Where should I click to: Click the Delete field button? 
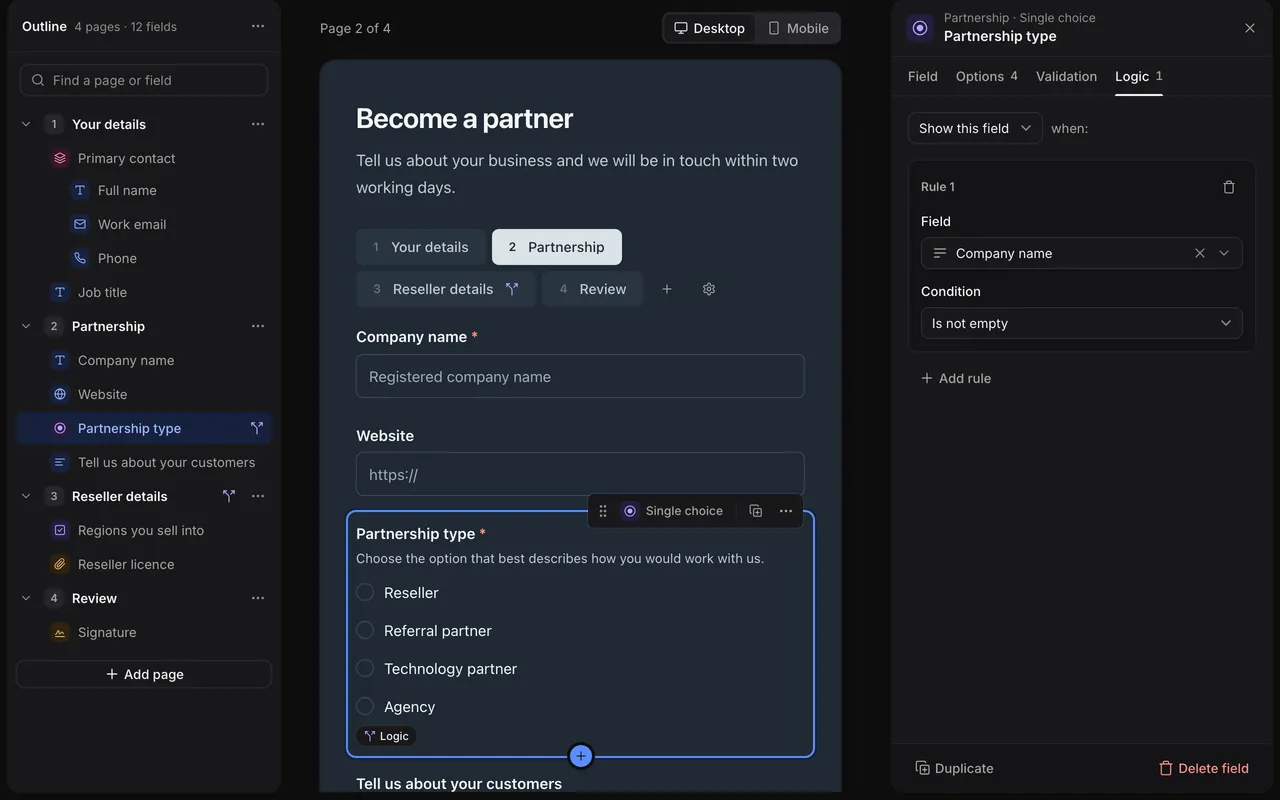coord(1204,768)
